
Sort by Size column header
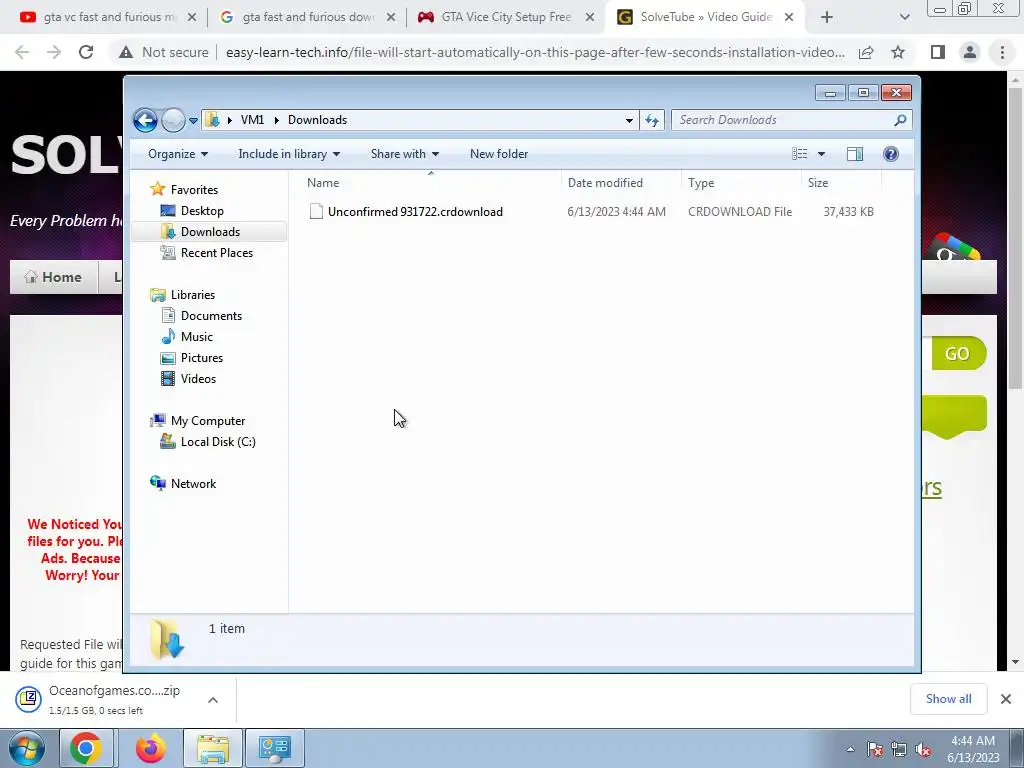[x=842, y=183]
